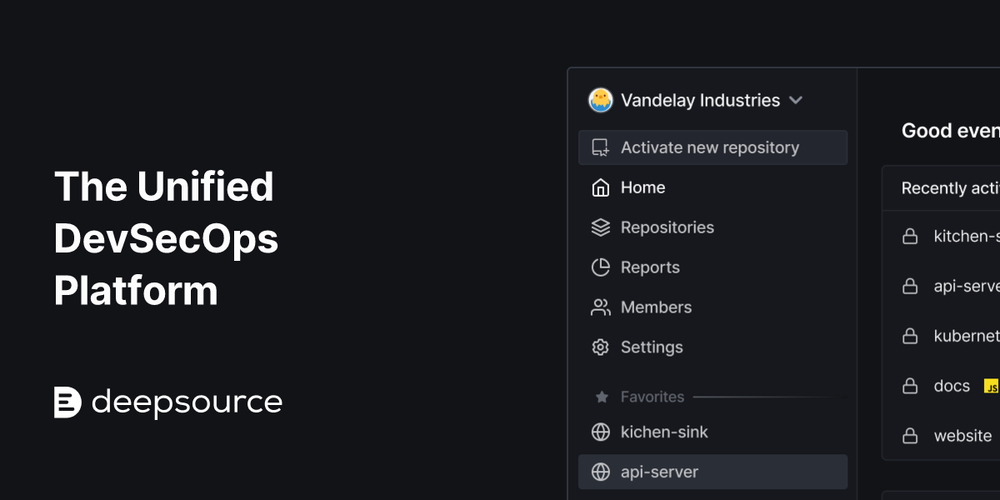Image resolution: width=1000 pixels, height=500 pixels.
Task: Click the Members people icon
Action: [600, 307]
